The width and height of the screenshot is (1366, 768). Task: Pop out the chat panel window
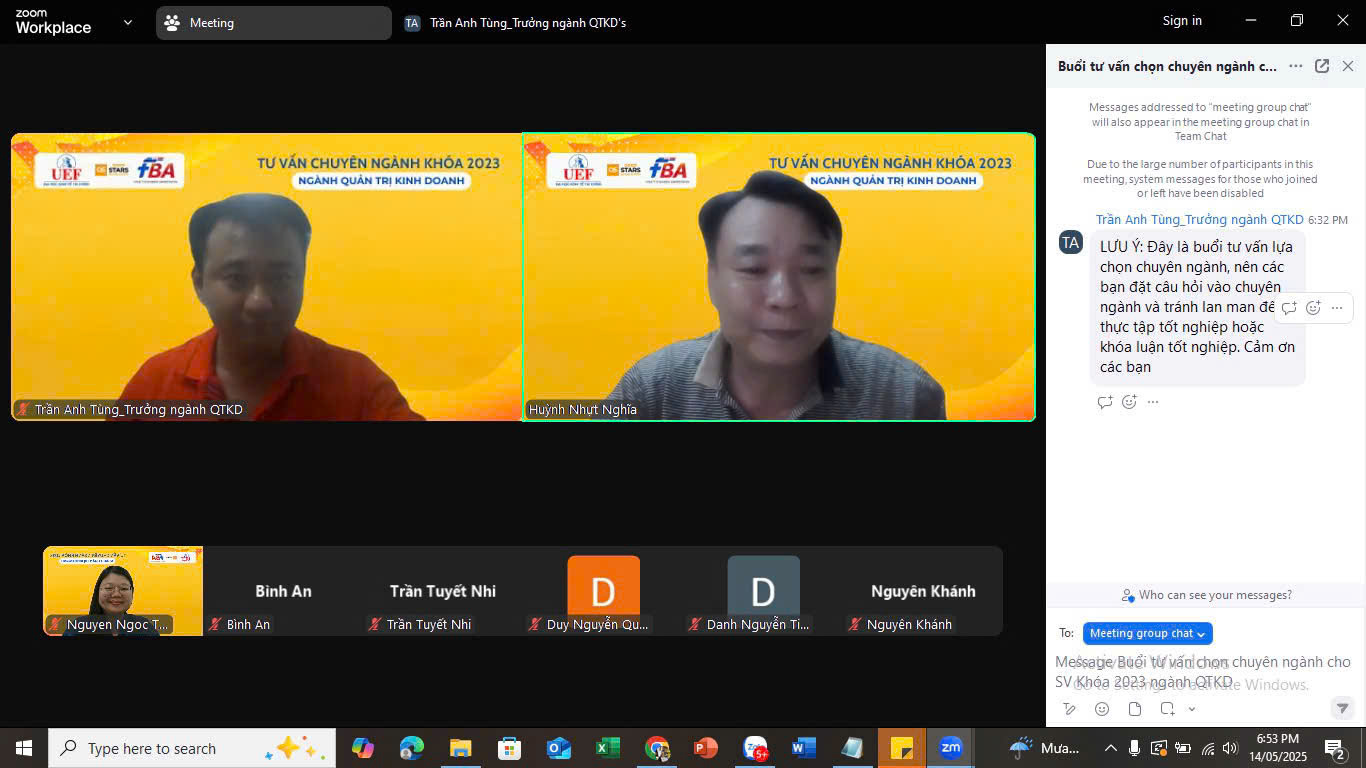tap(1322, 66)
